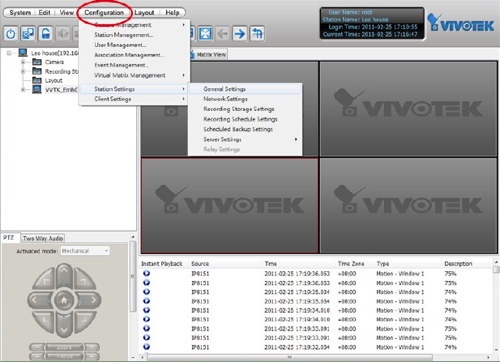Choose Station Management menu item
Viewport: 500px width, 362px height.
coord(134,35)
